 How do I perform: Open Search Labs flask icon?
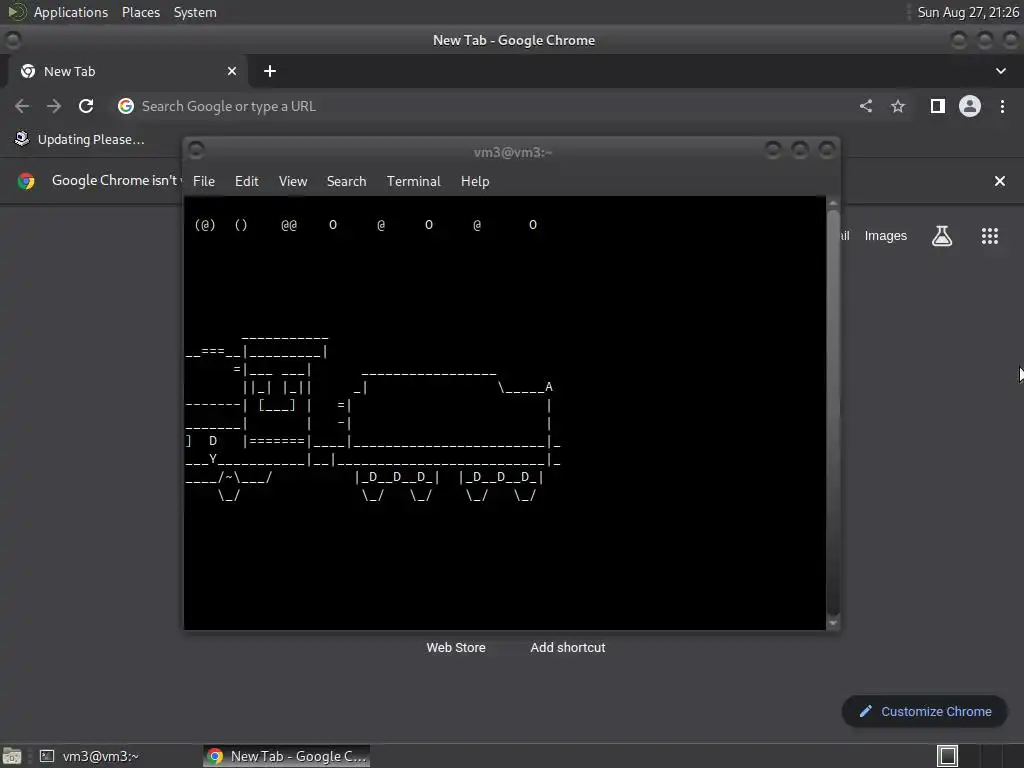(x=942, y=236)
